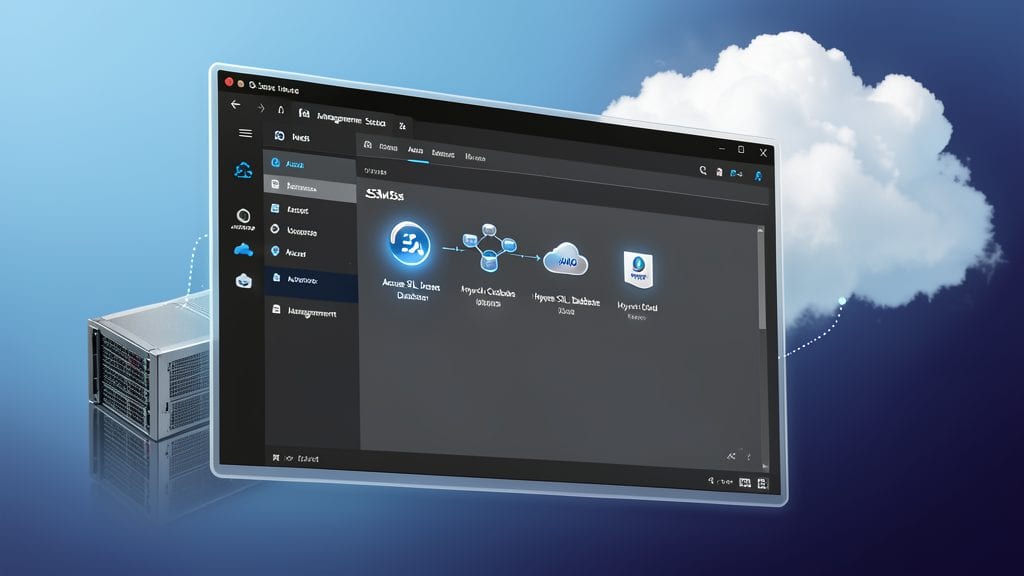Screen dimensions: 1024x576
Task: Open the white document badge icon
Action: pos(638,269)
